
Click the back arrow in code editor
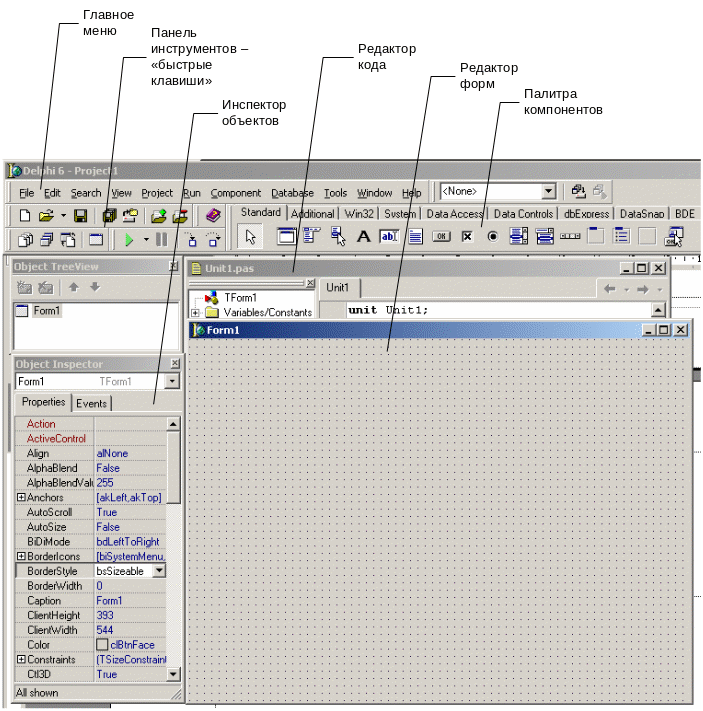(x=610, y=289)
